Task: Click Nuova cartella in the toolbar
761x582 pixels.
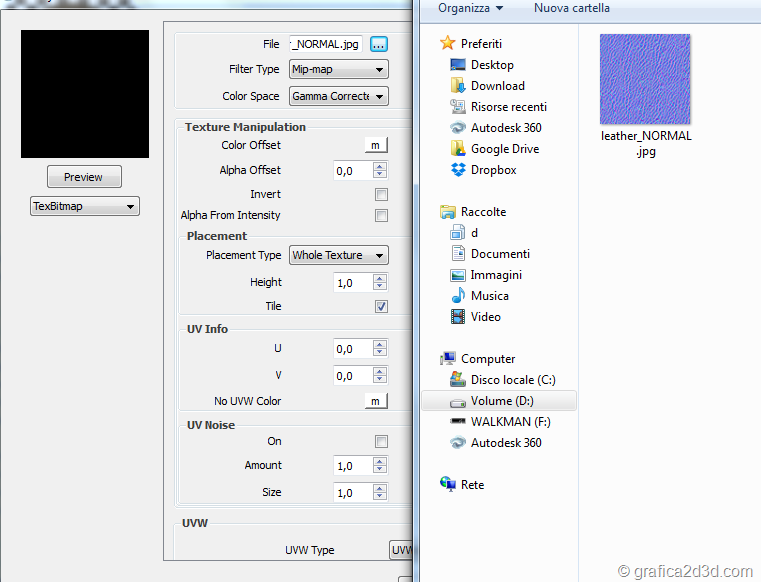Action: click(571, 8)
